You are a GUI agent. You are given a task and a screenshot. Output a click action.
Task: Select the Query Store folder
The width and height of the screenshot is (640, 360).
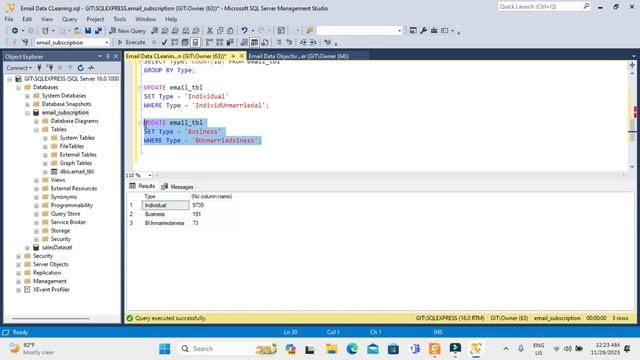click(x=65, y=214)
